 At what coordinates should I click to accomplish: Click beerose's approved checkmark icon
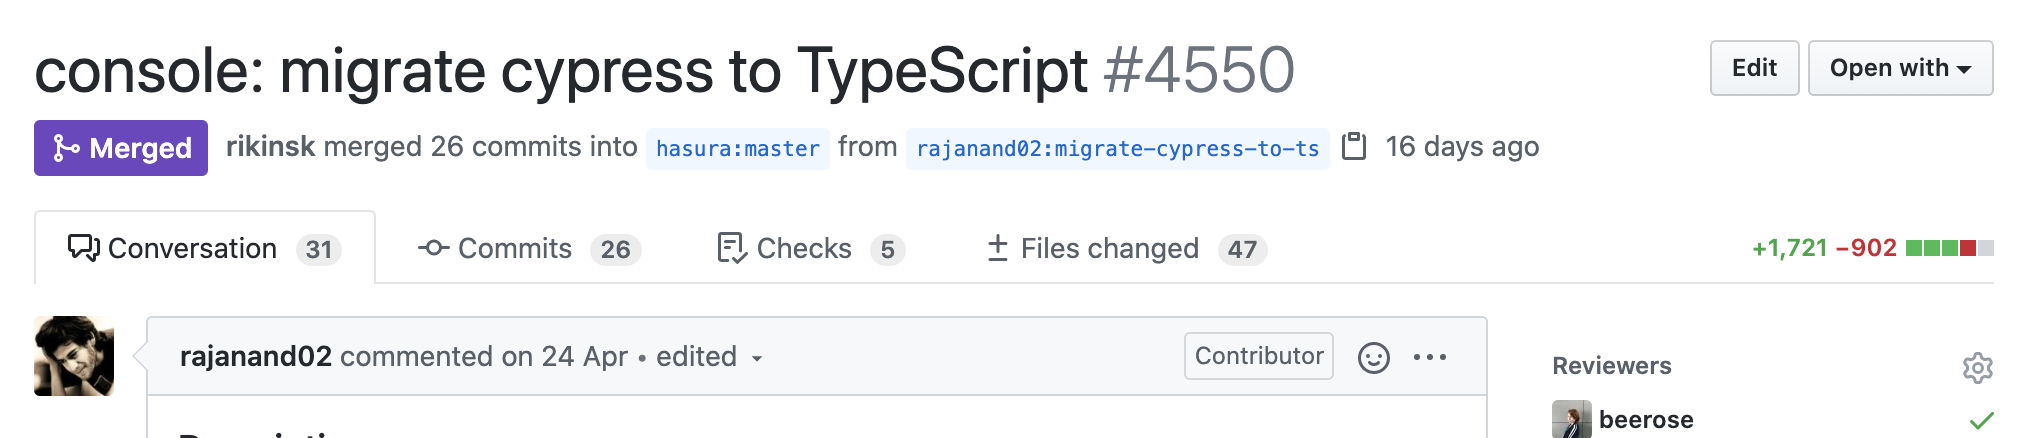(x=1981, y=420)
